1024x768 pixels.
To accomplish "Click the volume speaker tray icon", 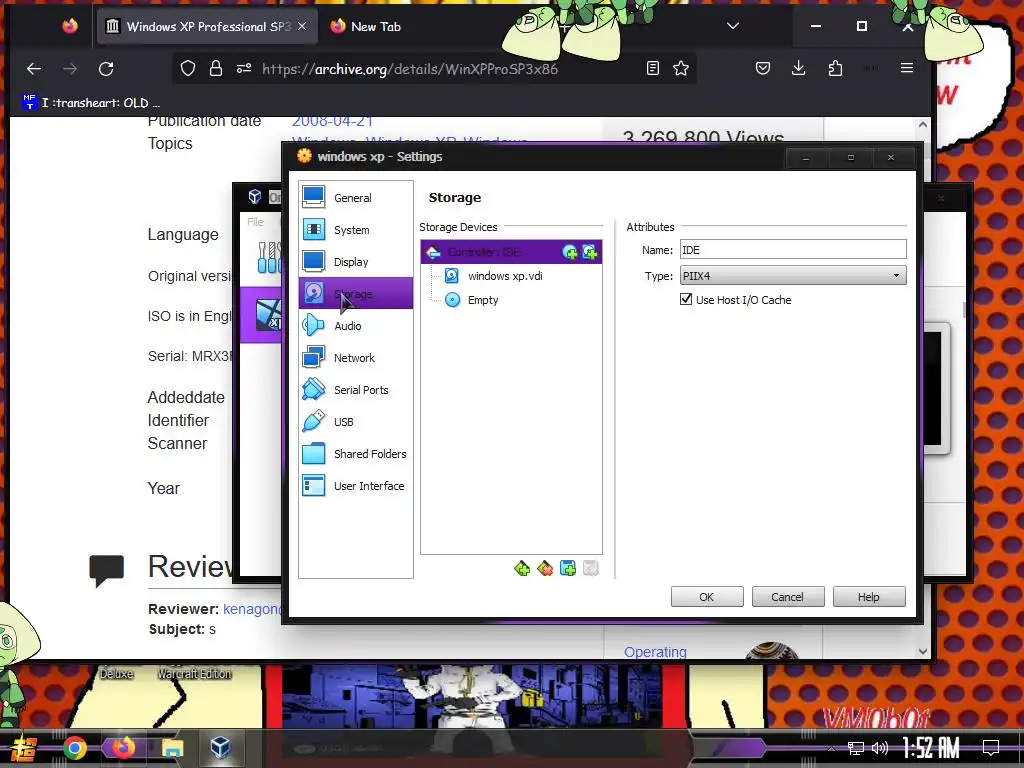I will [x=880, y=748].
